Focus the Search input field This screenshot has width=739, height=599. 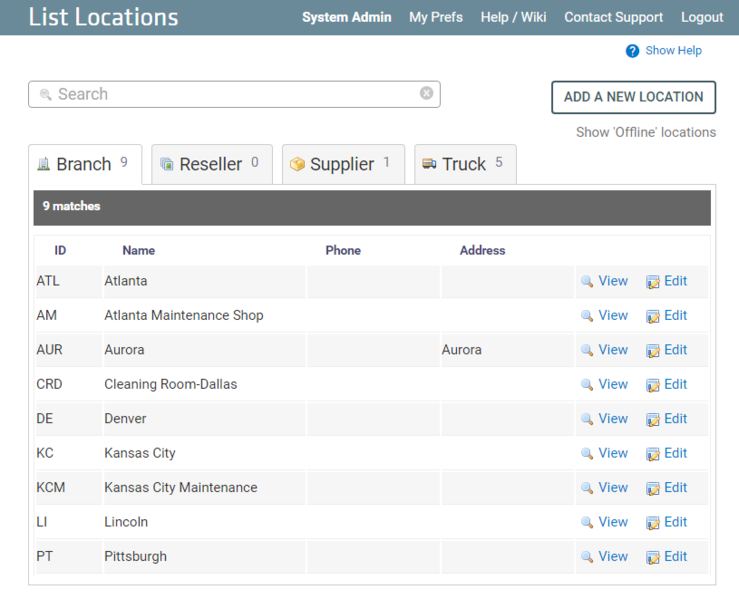pyautogui.click(x=234, y=94)
